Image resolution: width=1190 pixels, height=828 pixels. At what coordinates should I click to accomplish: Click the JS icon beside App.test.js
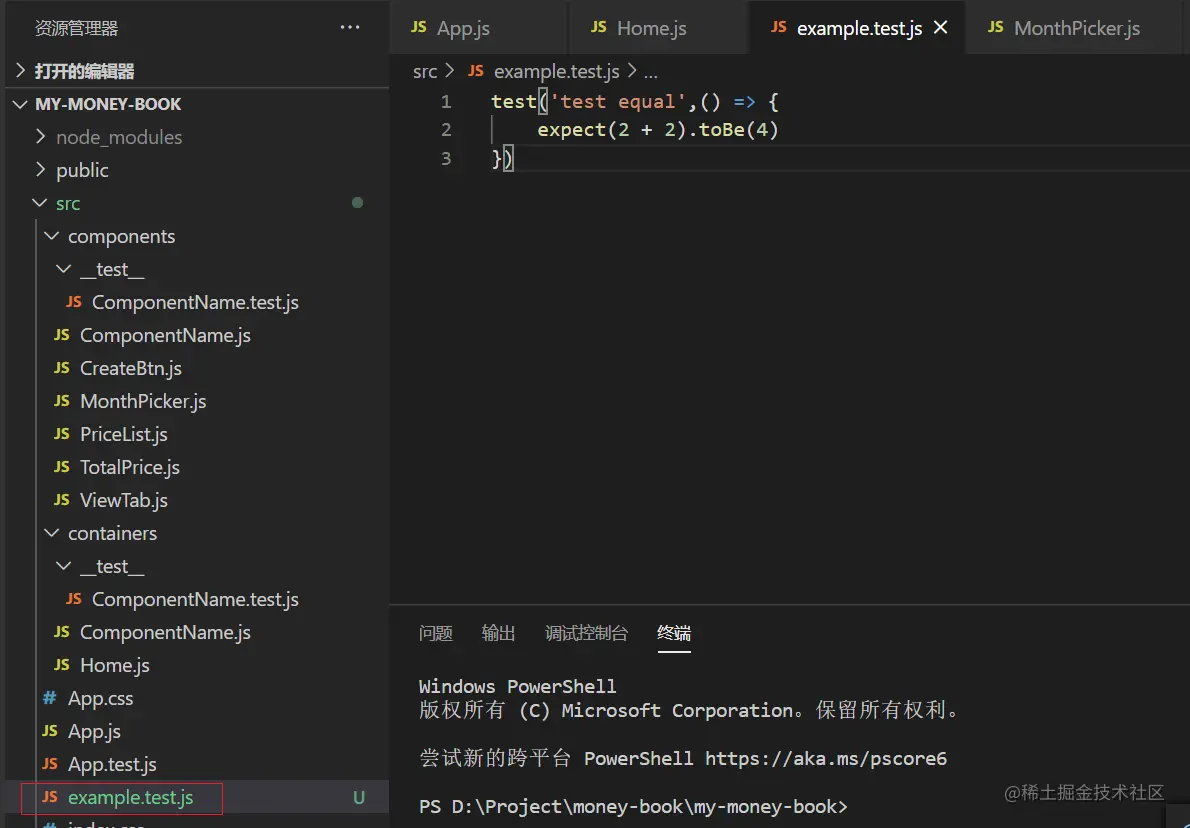click(x=50, y=764)
